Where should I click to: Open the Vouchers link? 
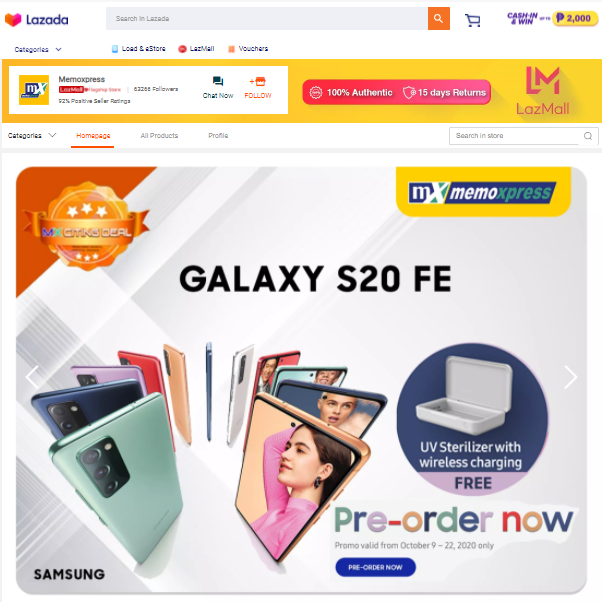pos(248,49)
